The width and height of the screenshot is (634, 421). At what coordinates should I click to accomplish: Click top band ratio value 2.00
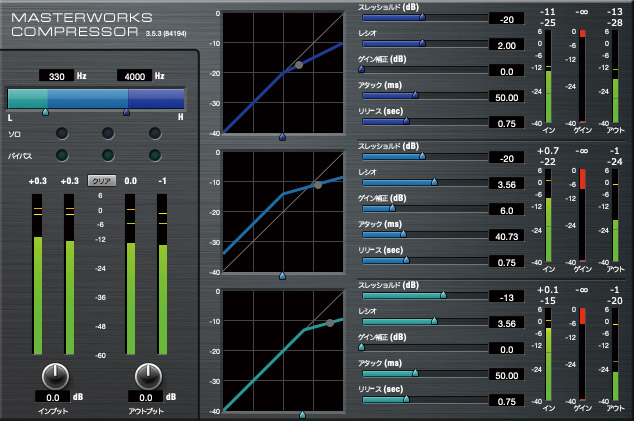(x=507, y=45)
